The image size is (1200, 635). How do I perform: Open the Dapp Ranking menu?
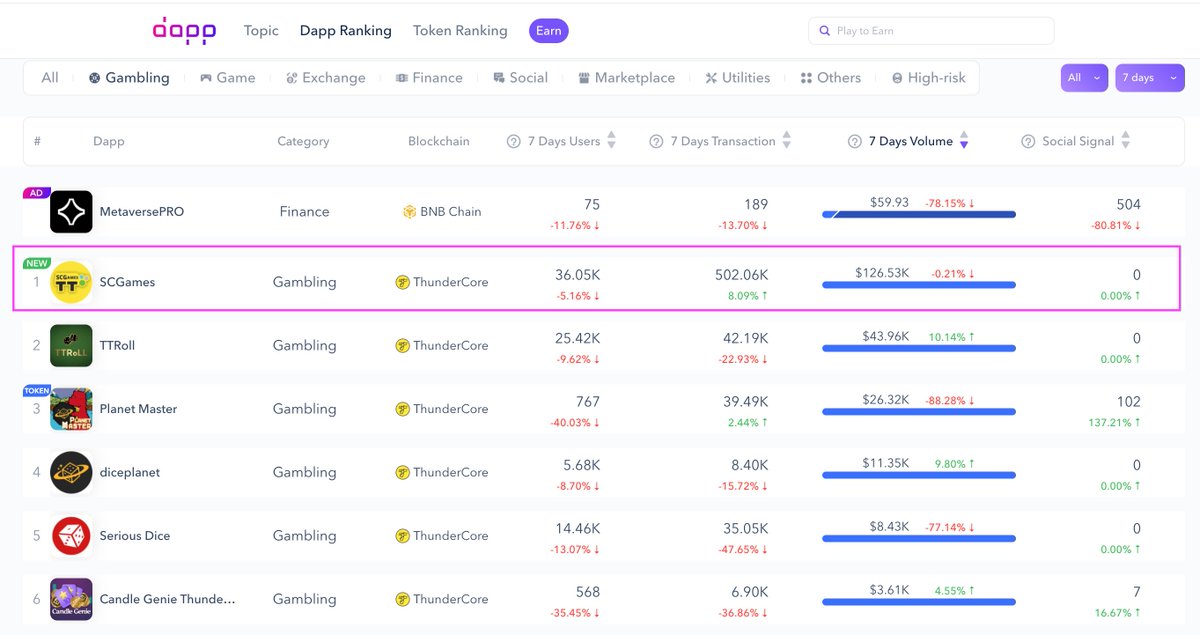coord(346,31)
